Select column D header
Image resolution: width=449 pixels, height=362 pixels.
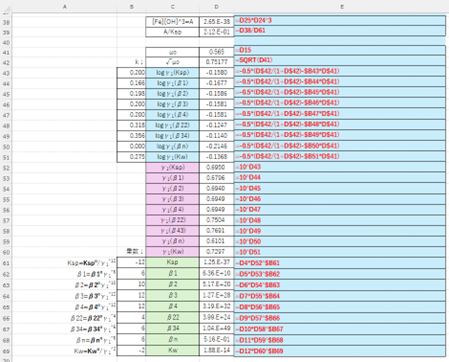(x=217, y=6)
